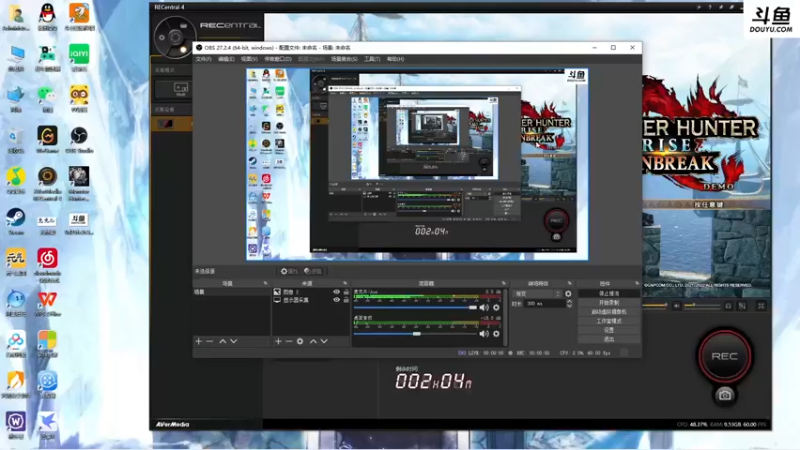Open the Docks (D) menu in OBS

click(x=278, y=59)
